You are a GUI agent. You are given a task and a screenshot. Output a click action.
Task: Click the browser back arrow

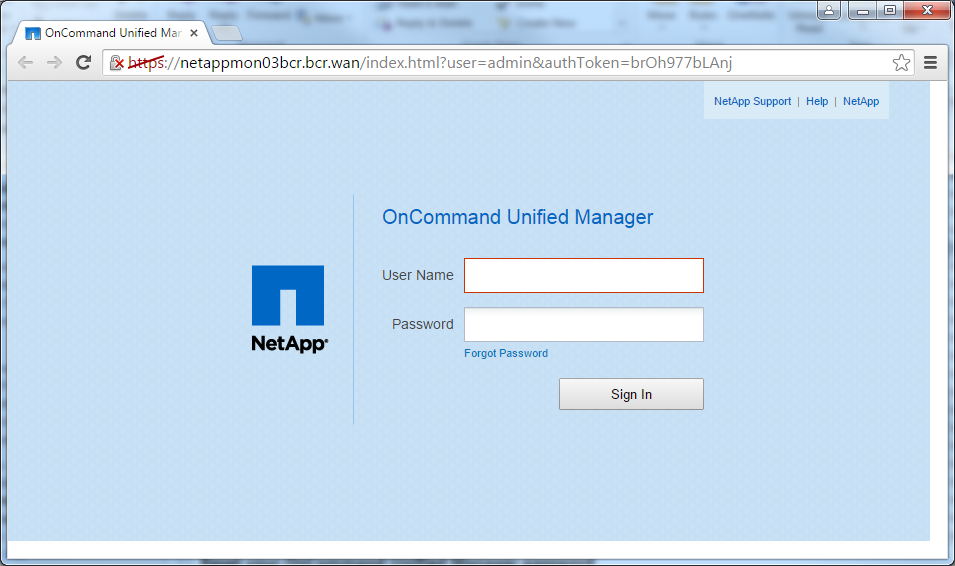click(25, 63)
